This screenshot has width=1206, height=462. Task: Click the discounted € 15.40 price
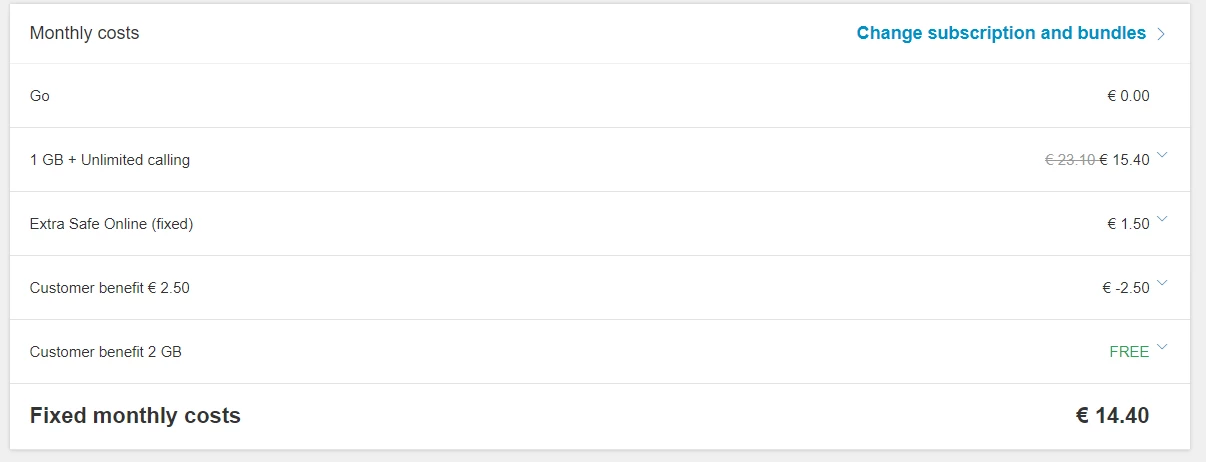[1125, 160]
